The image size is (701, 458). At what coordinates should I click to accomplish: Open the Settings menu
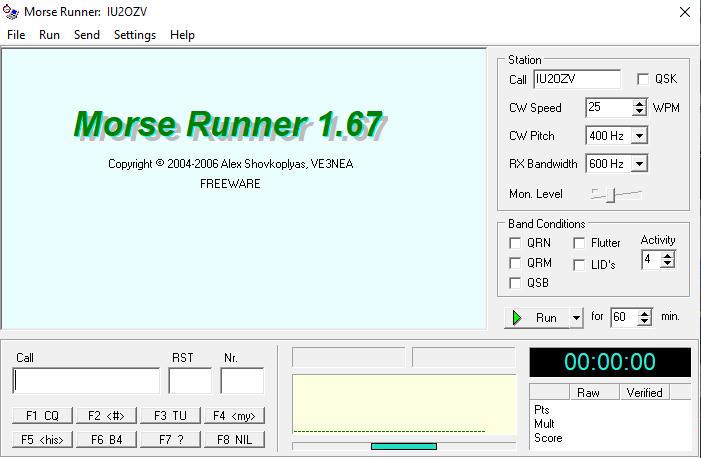[x=134, y=34]
